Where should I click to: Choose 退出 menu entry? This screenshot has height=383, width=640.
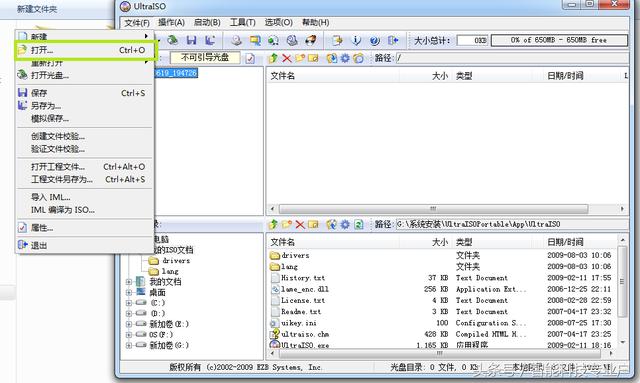(x=85, y=245)
